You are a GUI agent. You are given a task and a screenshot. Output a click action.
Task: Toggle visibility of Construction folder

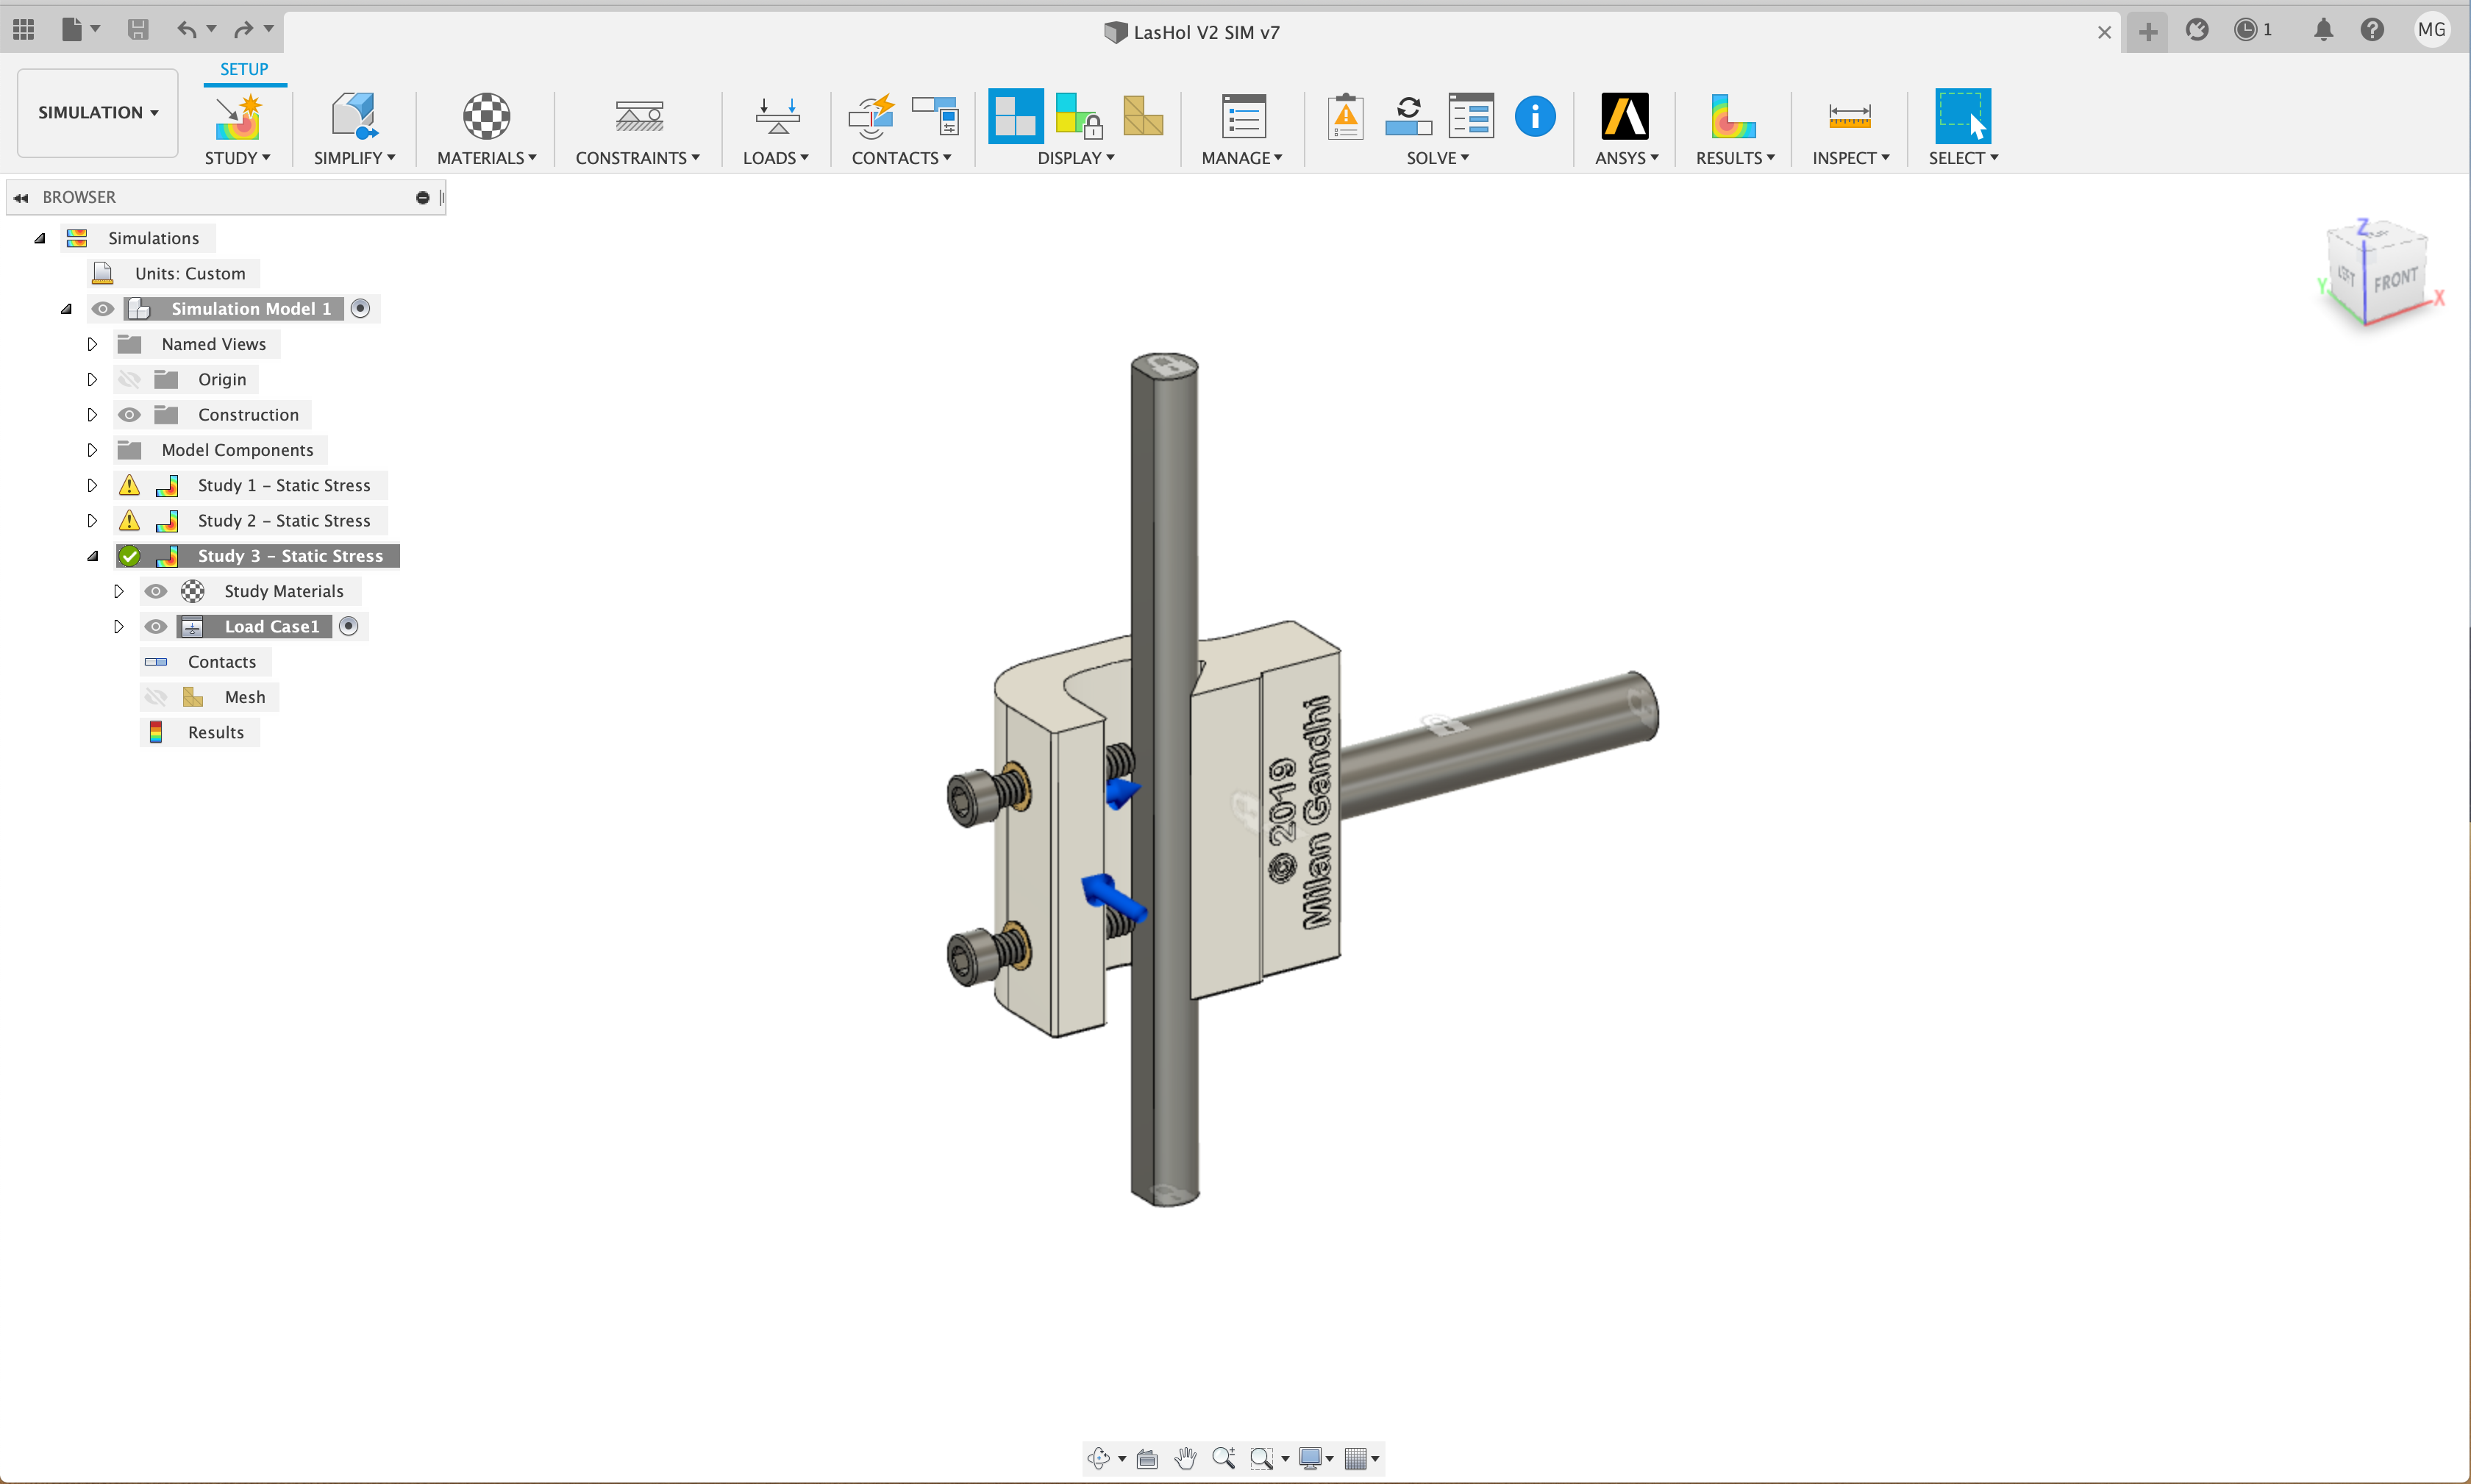tap(129, 415)
